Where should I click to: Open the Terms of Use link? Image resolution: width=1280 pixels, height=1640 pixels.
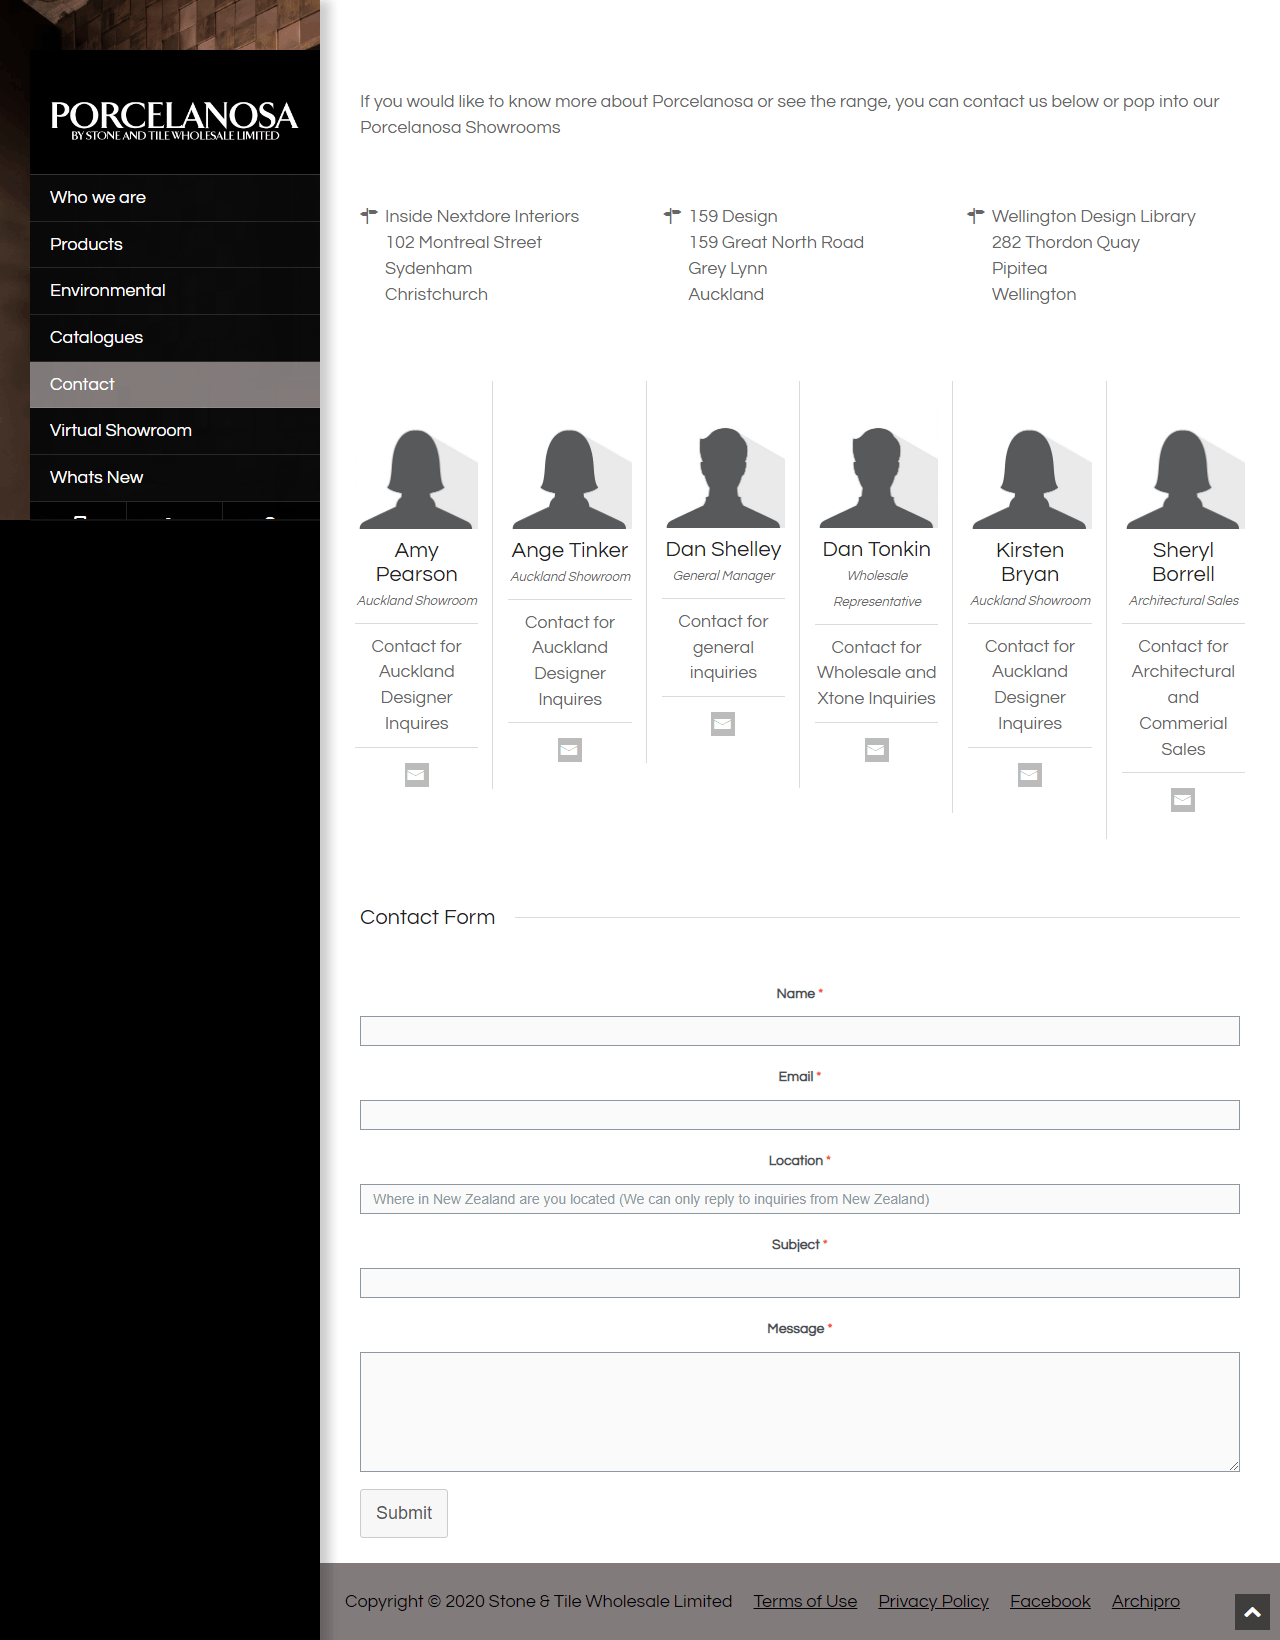click(x=805, y=1601)
